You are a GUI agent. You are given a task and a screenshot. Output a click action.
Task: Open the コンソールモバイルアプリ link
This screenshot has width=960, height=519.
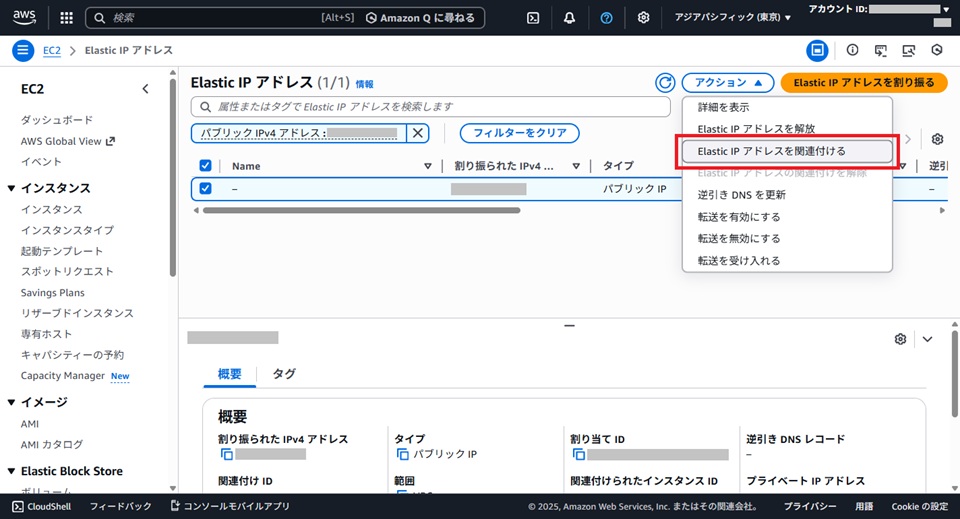coord(230,507)
